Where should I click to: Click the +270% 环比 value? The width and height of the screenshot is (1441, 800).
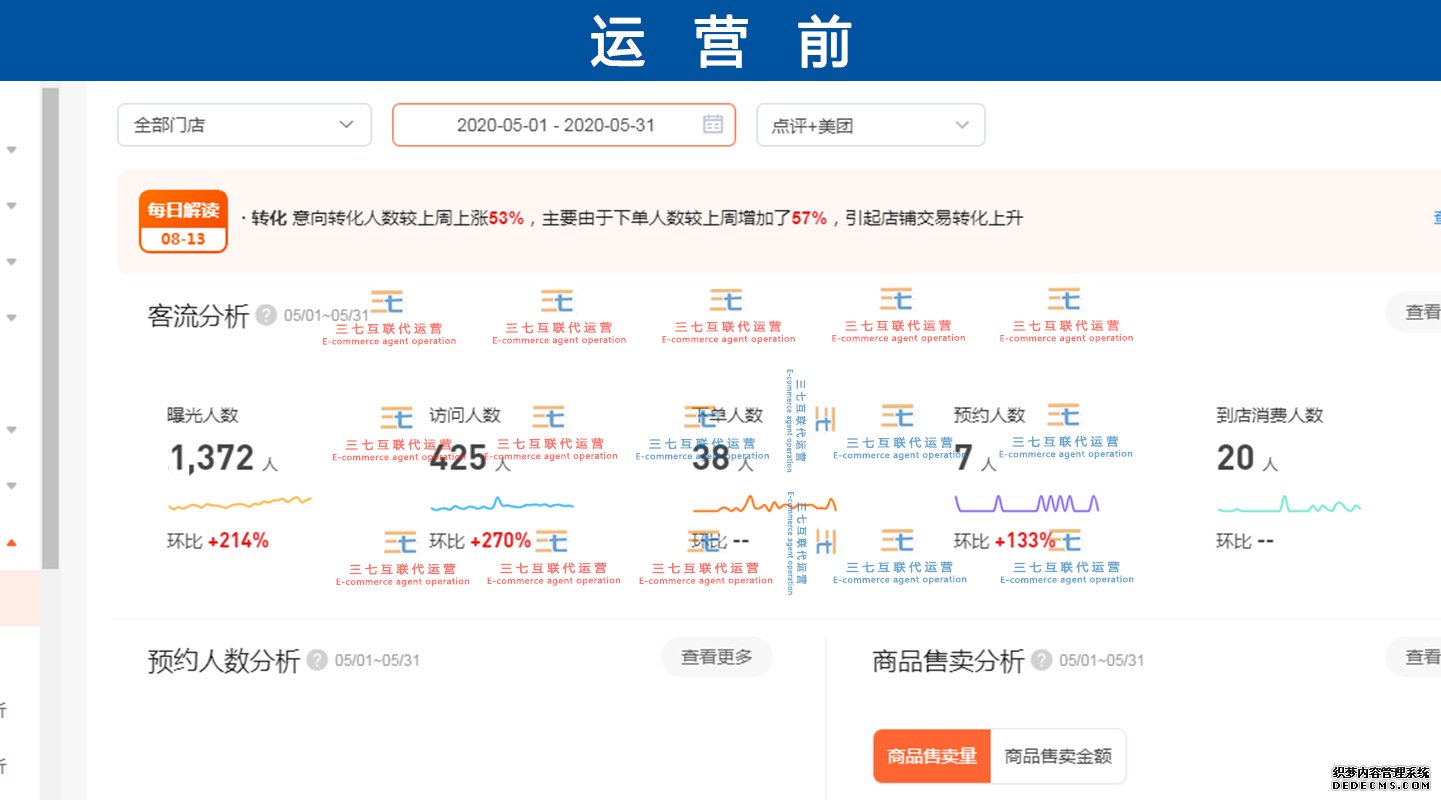tap(500, 541)
